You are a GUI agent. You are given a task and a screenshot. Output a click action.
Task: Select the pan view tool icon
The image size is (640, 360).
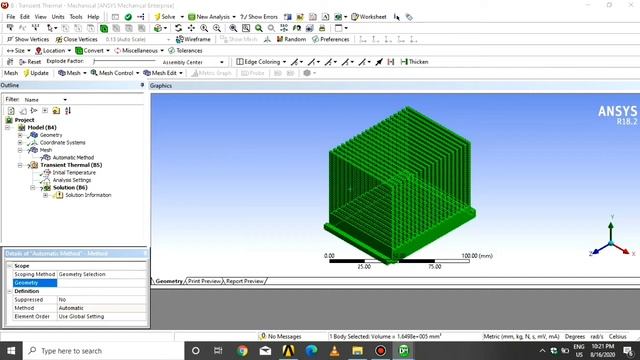point(191,28)
